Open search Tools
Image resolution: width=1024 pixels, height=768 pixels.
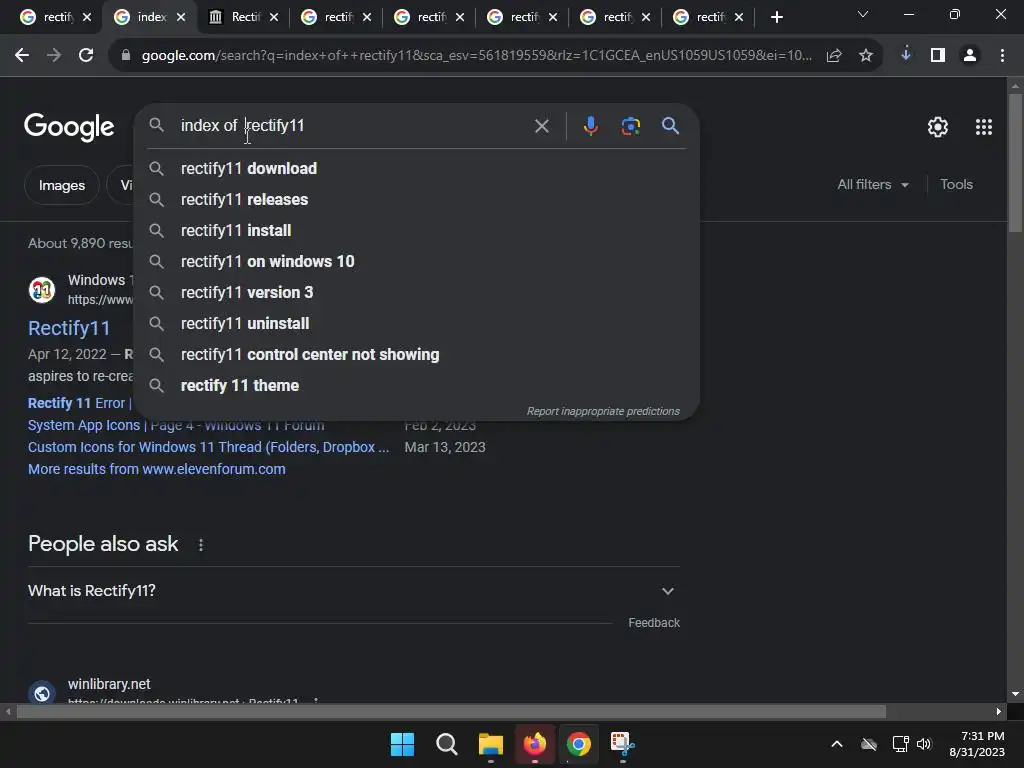tap(956, 185)
